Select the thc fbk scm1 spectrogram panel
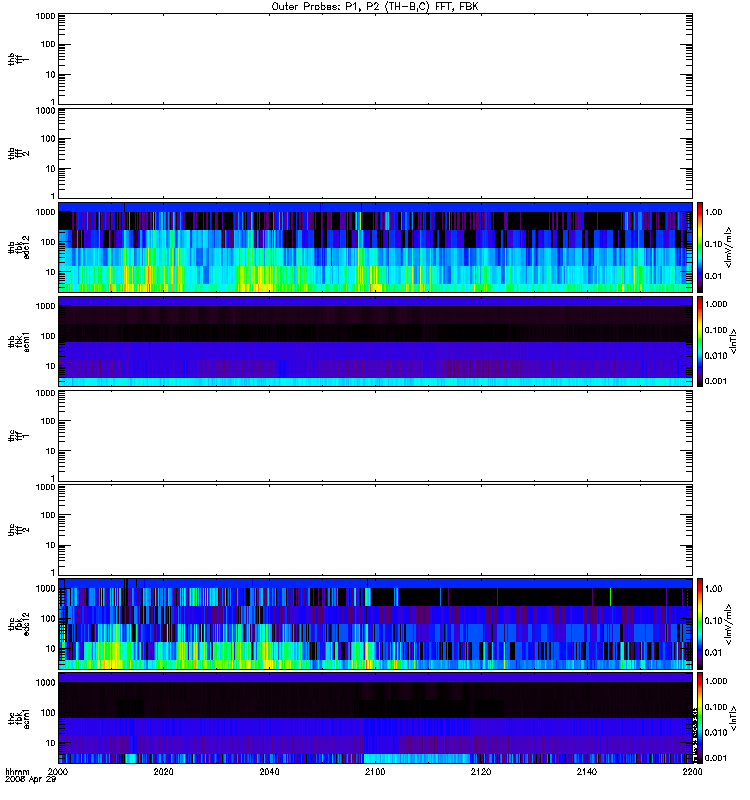Screen dimensions: 750x800 (375, 718)
